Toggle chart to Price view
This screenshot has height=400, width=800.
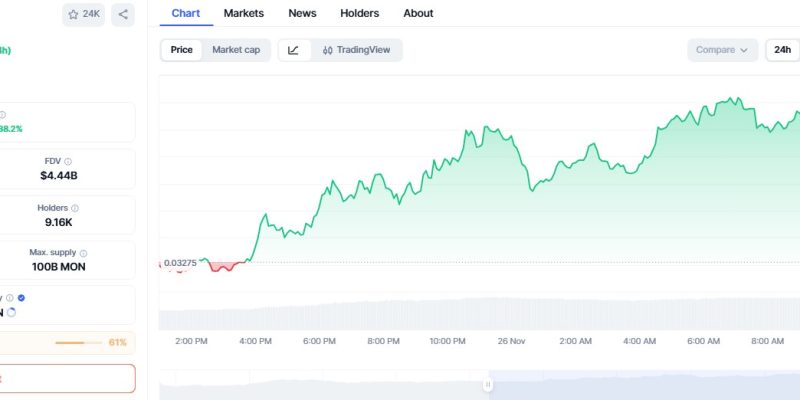coord(182,50)
